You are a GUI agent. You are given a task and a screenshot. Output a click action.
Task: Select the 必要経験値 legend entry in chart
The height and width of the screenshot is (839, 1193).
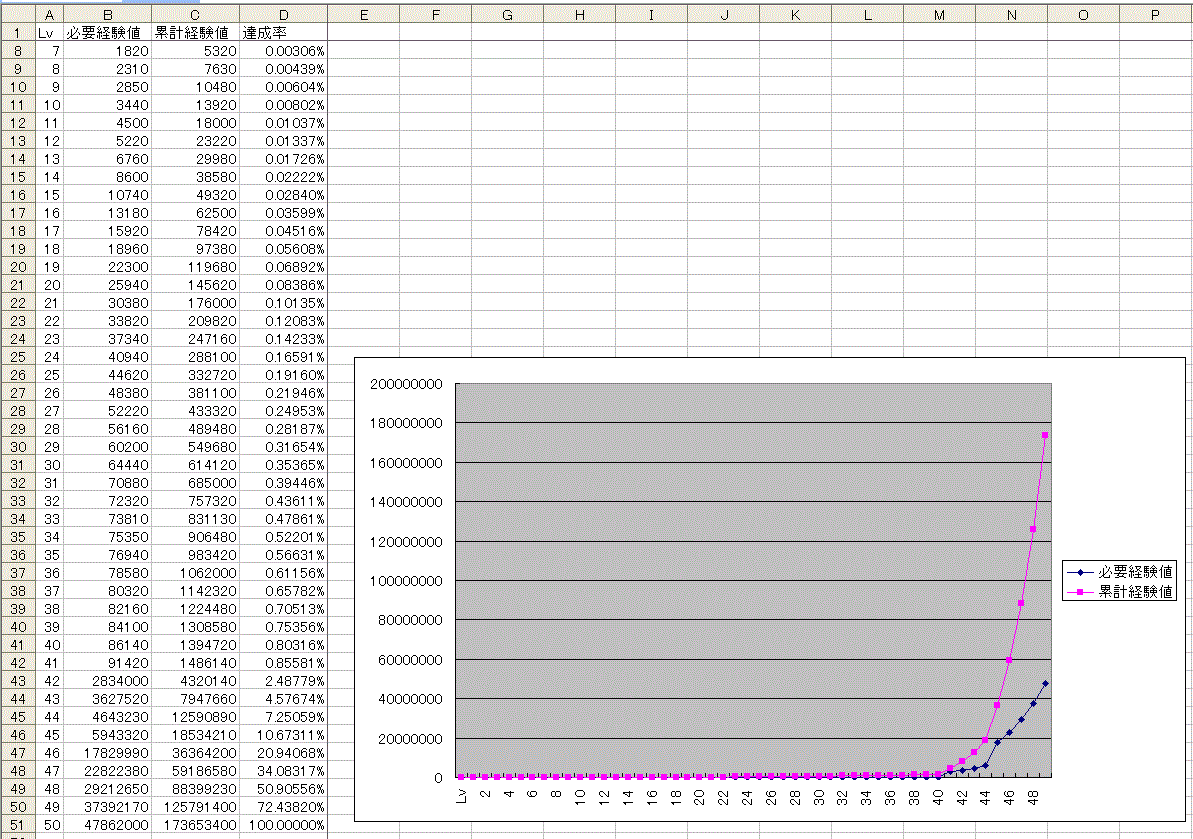pyautogui.click(x=1120, y=572)
